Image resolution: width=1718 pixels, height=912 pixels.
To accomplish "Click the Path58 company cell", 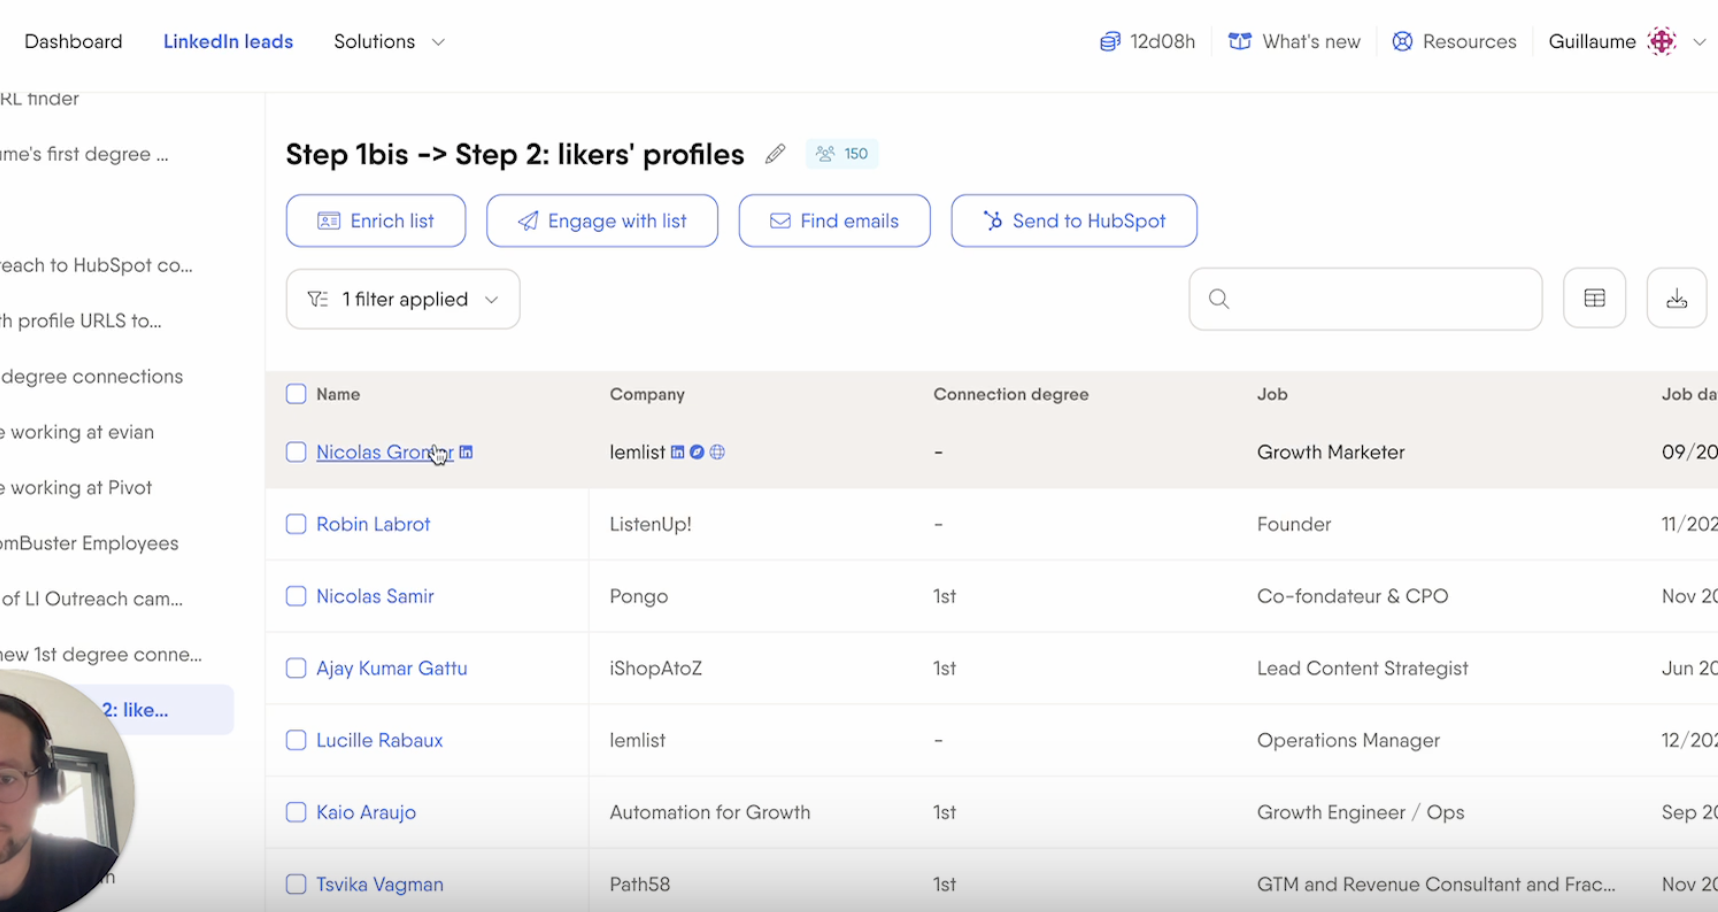I will [640, 884].
